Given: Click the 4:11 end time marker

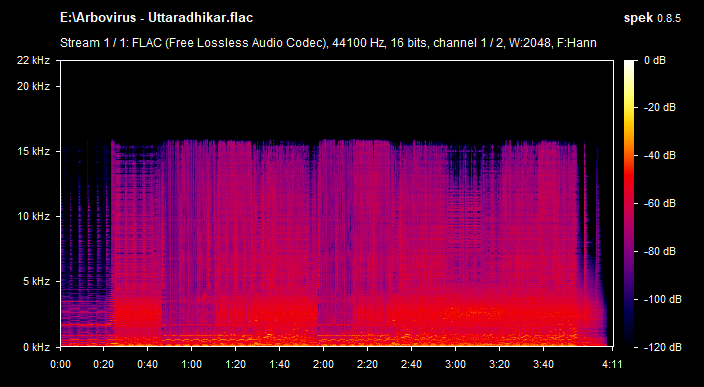Looking at the screenshot, I should point(612,364).
